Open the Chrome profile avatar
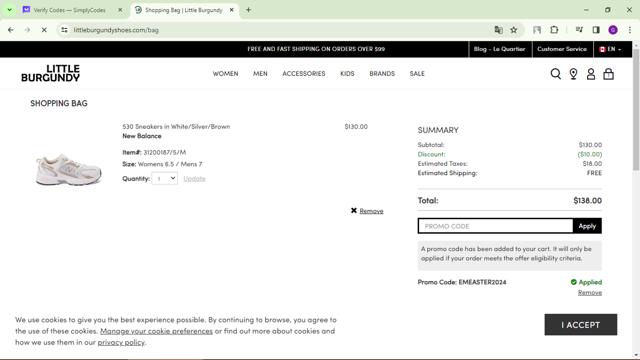 click(x=613, y=30)
